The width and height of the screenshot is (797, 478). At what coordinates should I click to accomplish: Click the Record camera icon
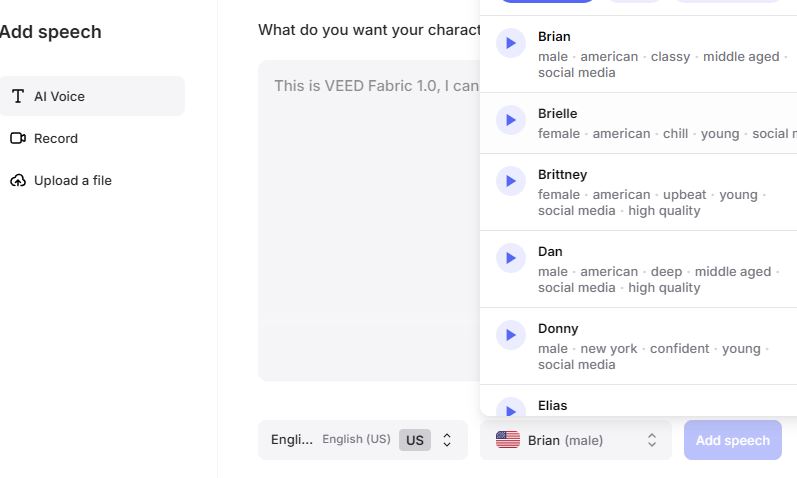[x=18, y=138]
